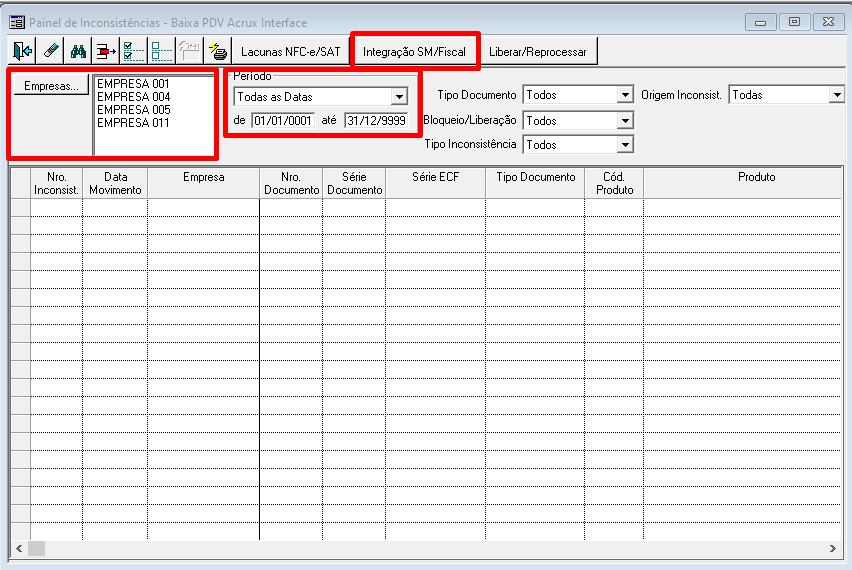Click the eraser clear-filters icon

tap(51, 51)
